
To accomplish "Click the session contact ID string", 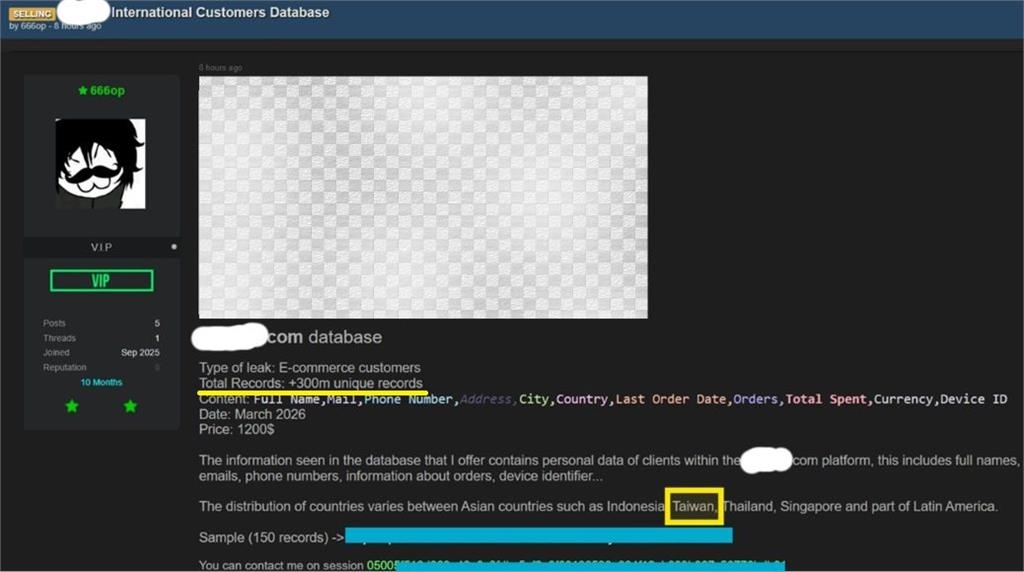I will 576,565.
